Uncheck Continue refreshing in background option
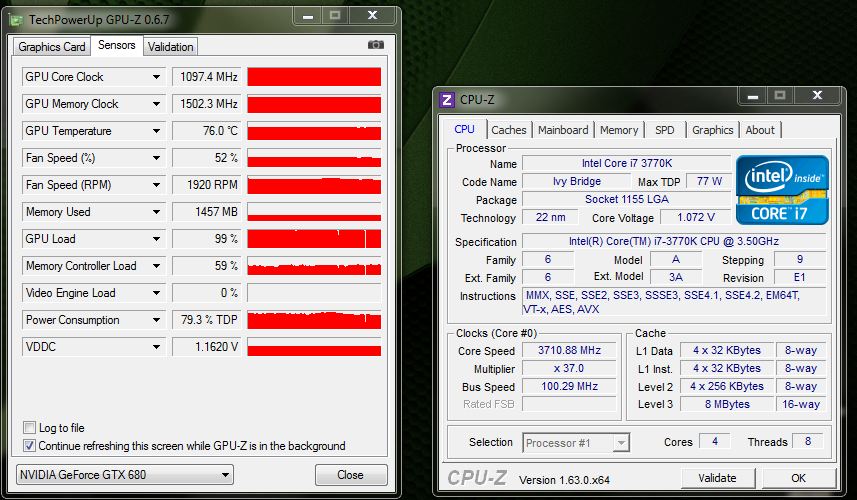The height and width of the screenshot is (500, 857). pos(30,445)
